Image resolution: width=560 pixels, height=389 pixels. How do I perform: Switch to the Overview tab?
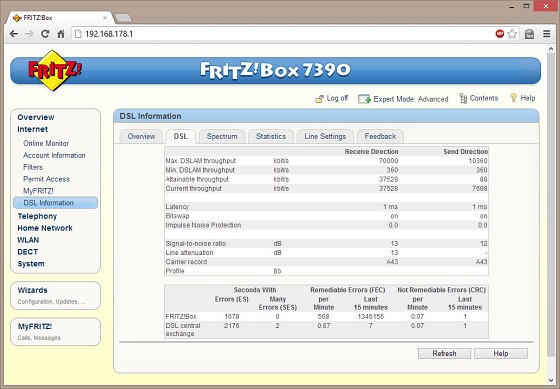click(x=141, y=136)
